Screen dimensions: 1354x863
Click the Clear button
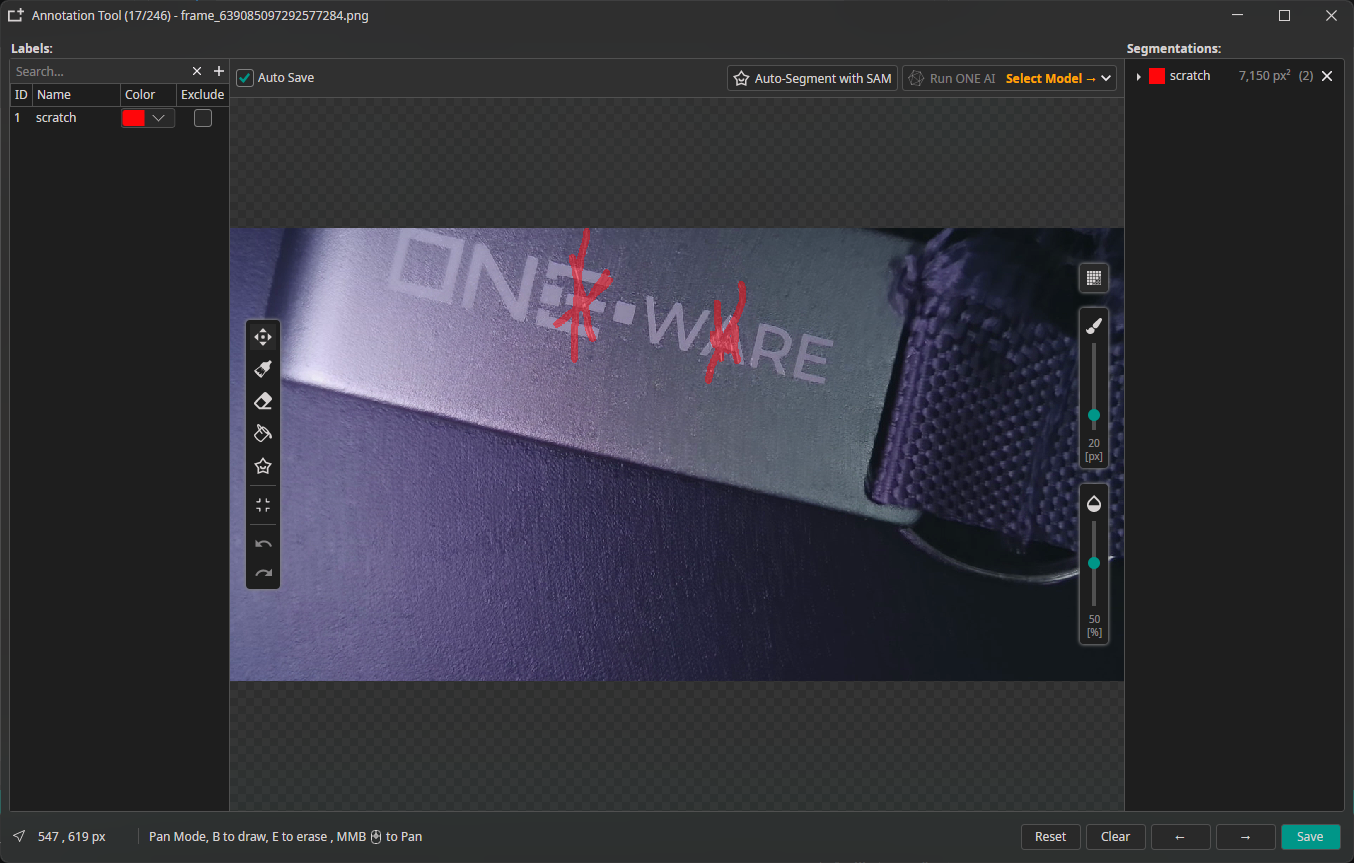pyautogui.click(x=1116, y=837)
